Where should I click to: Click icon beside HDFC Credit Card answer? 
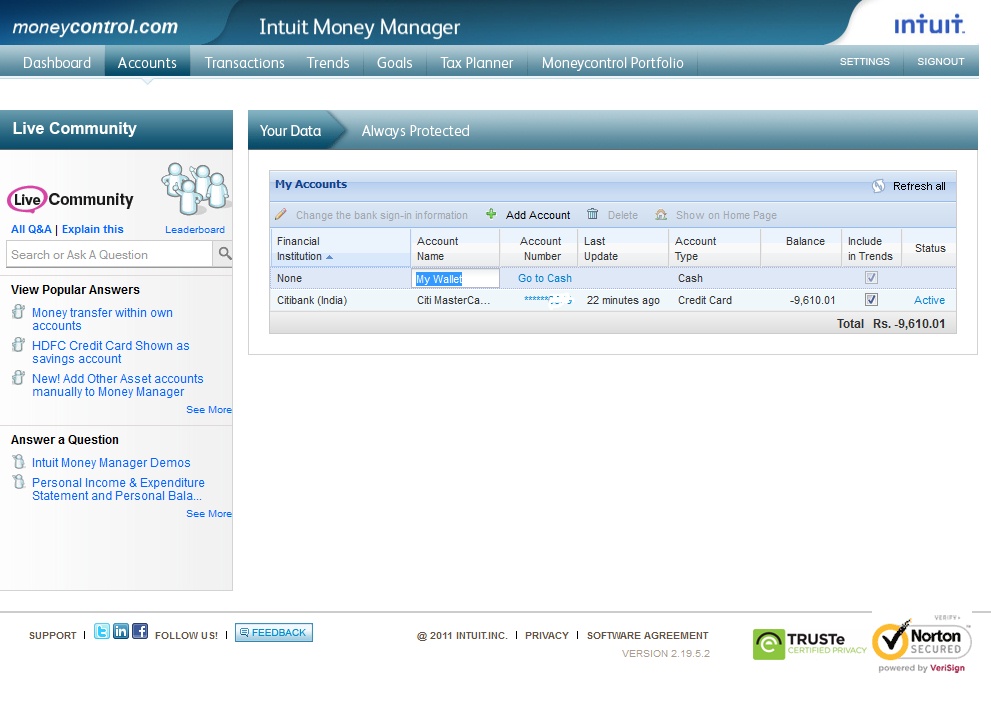click(x=18, y=344)
